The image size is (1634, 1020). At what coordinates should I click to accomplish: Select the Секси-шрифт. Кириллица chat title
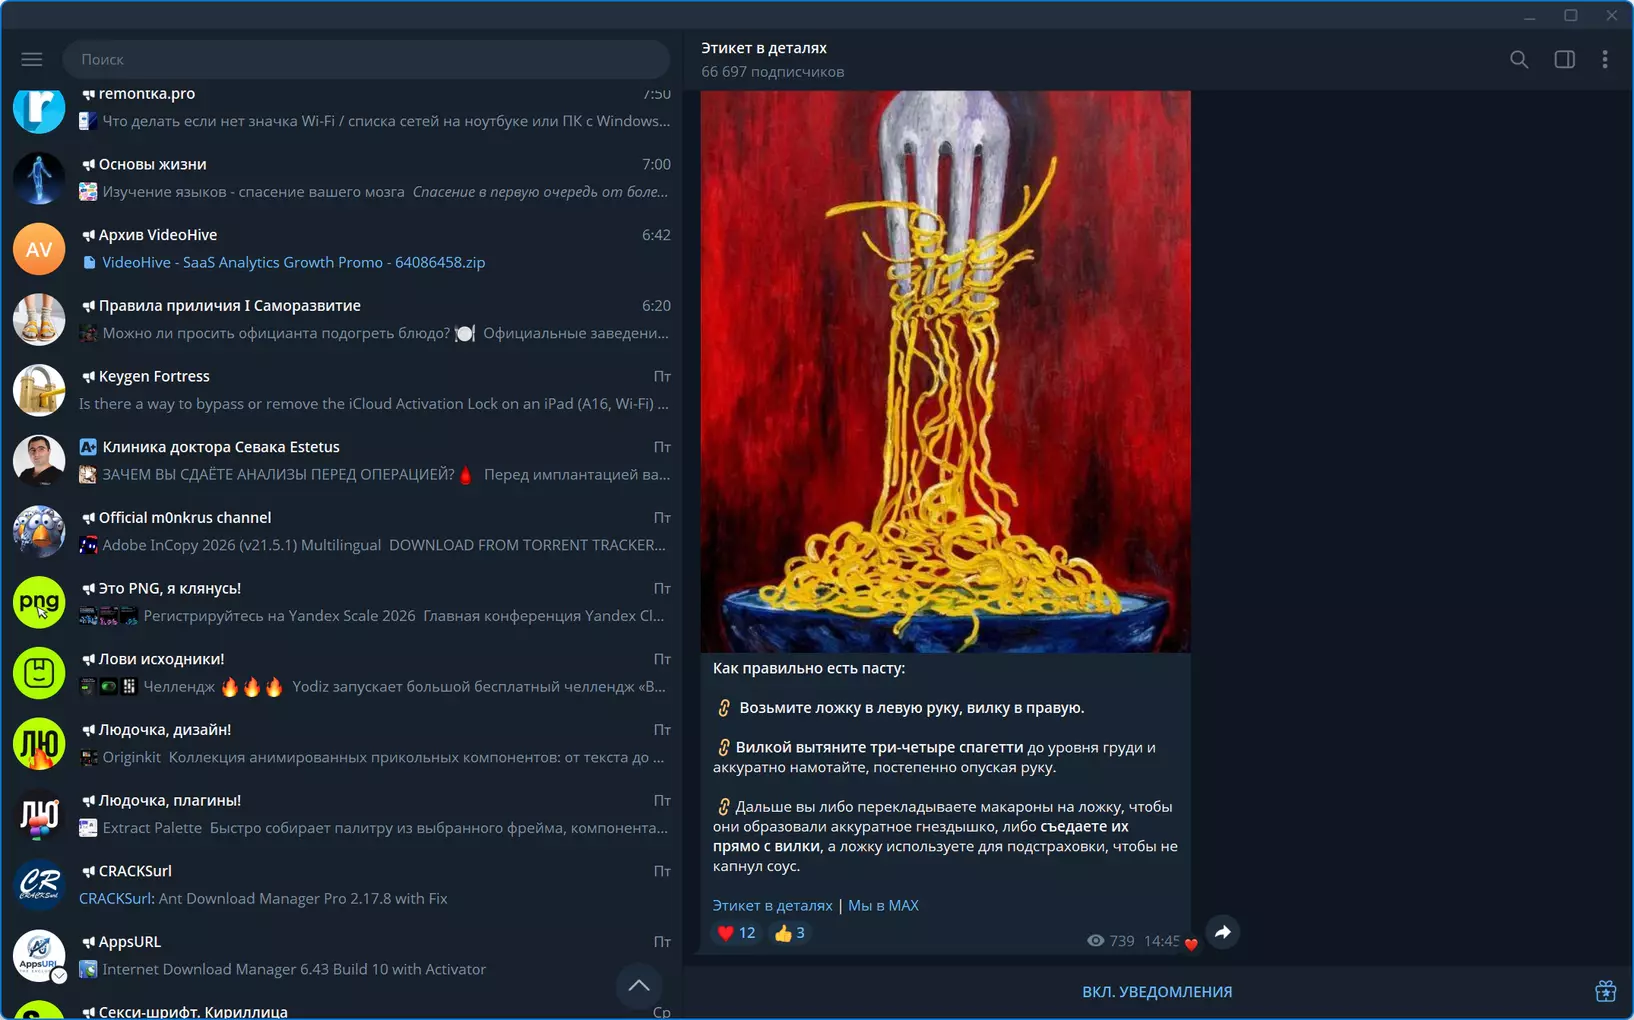pos(193,1012)
